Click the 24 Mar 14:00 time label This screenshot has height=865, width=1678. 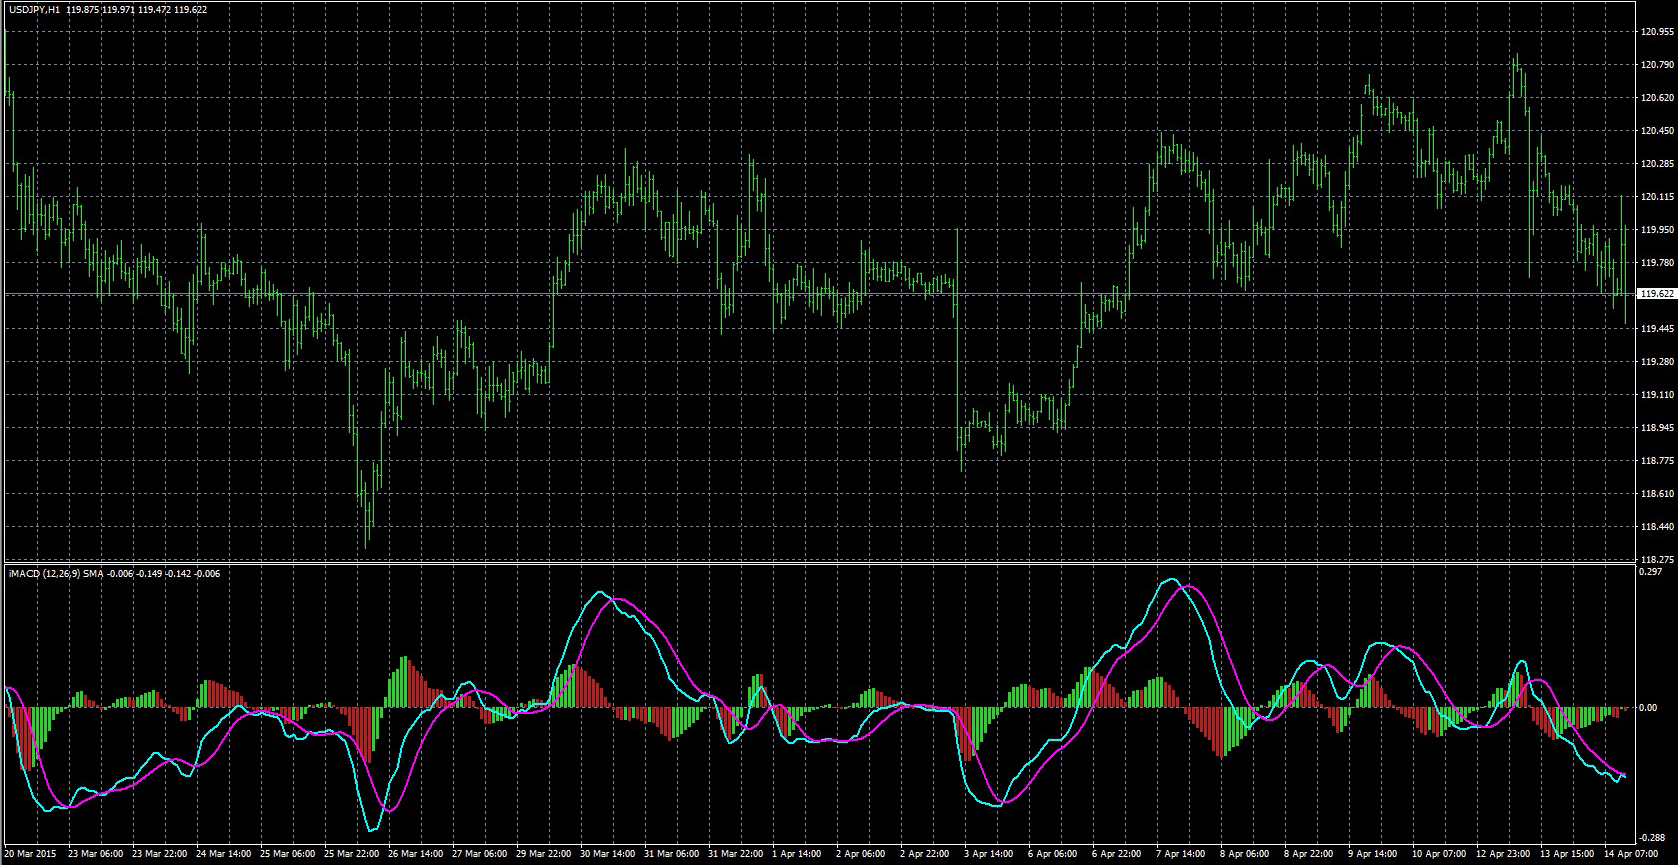(x=224, y=855)
